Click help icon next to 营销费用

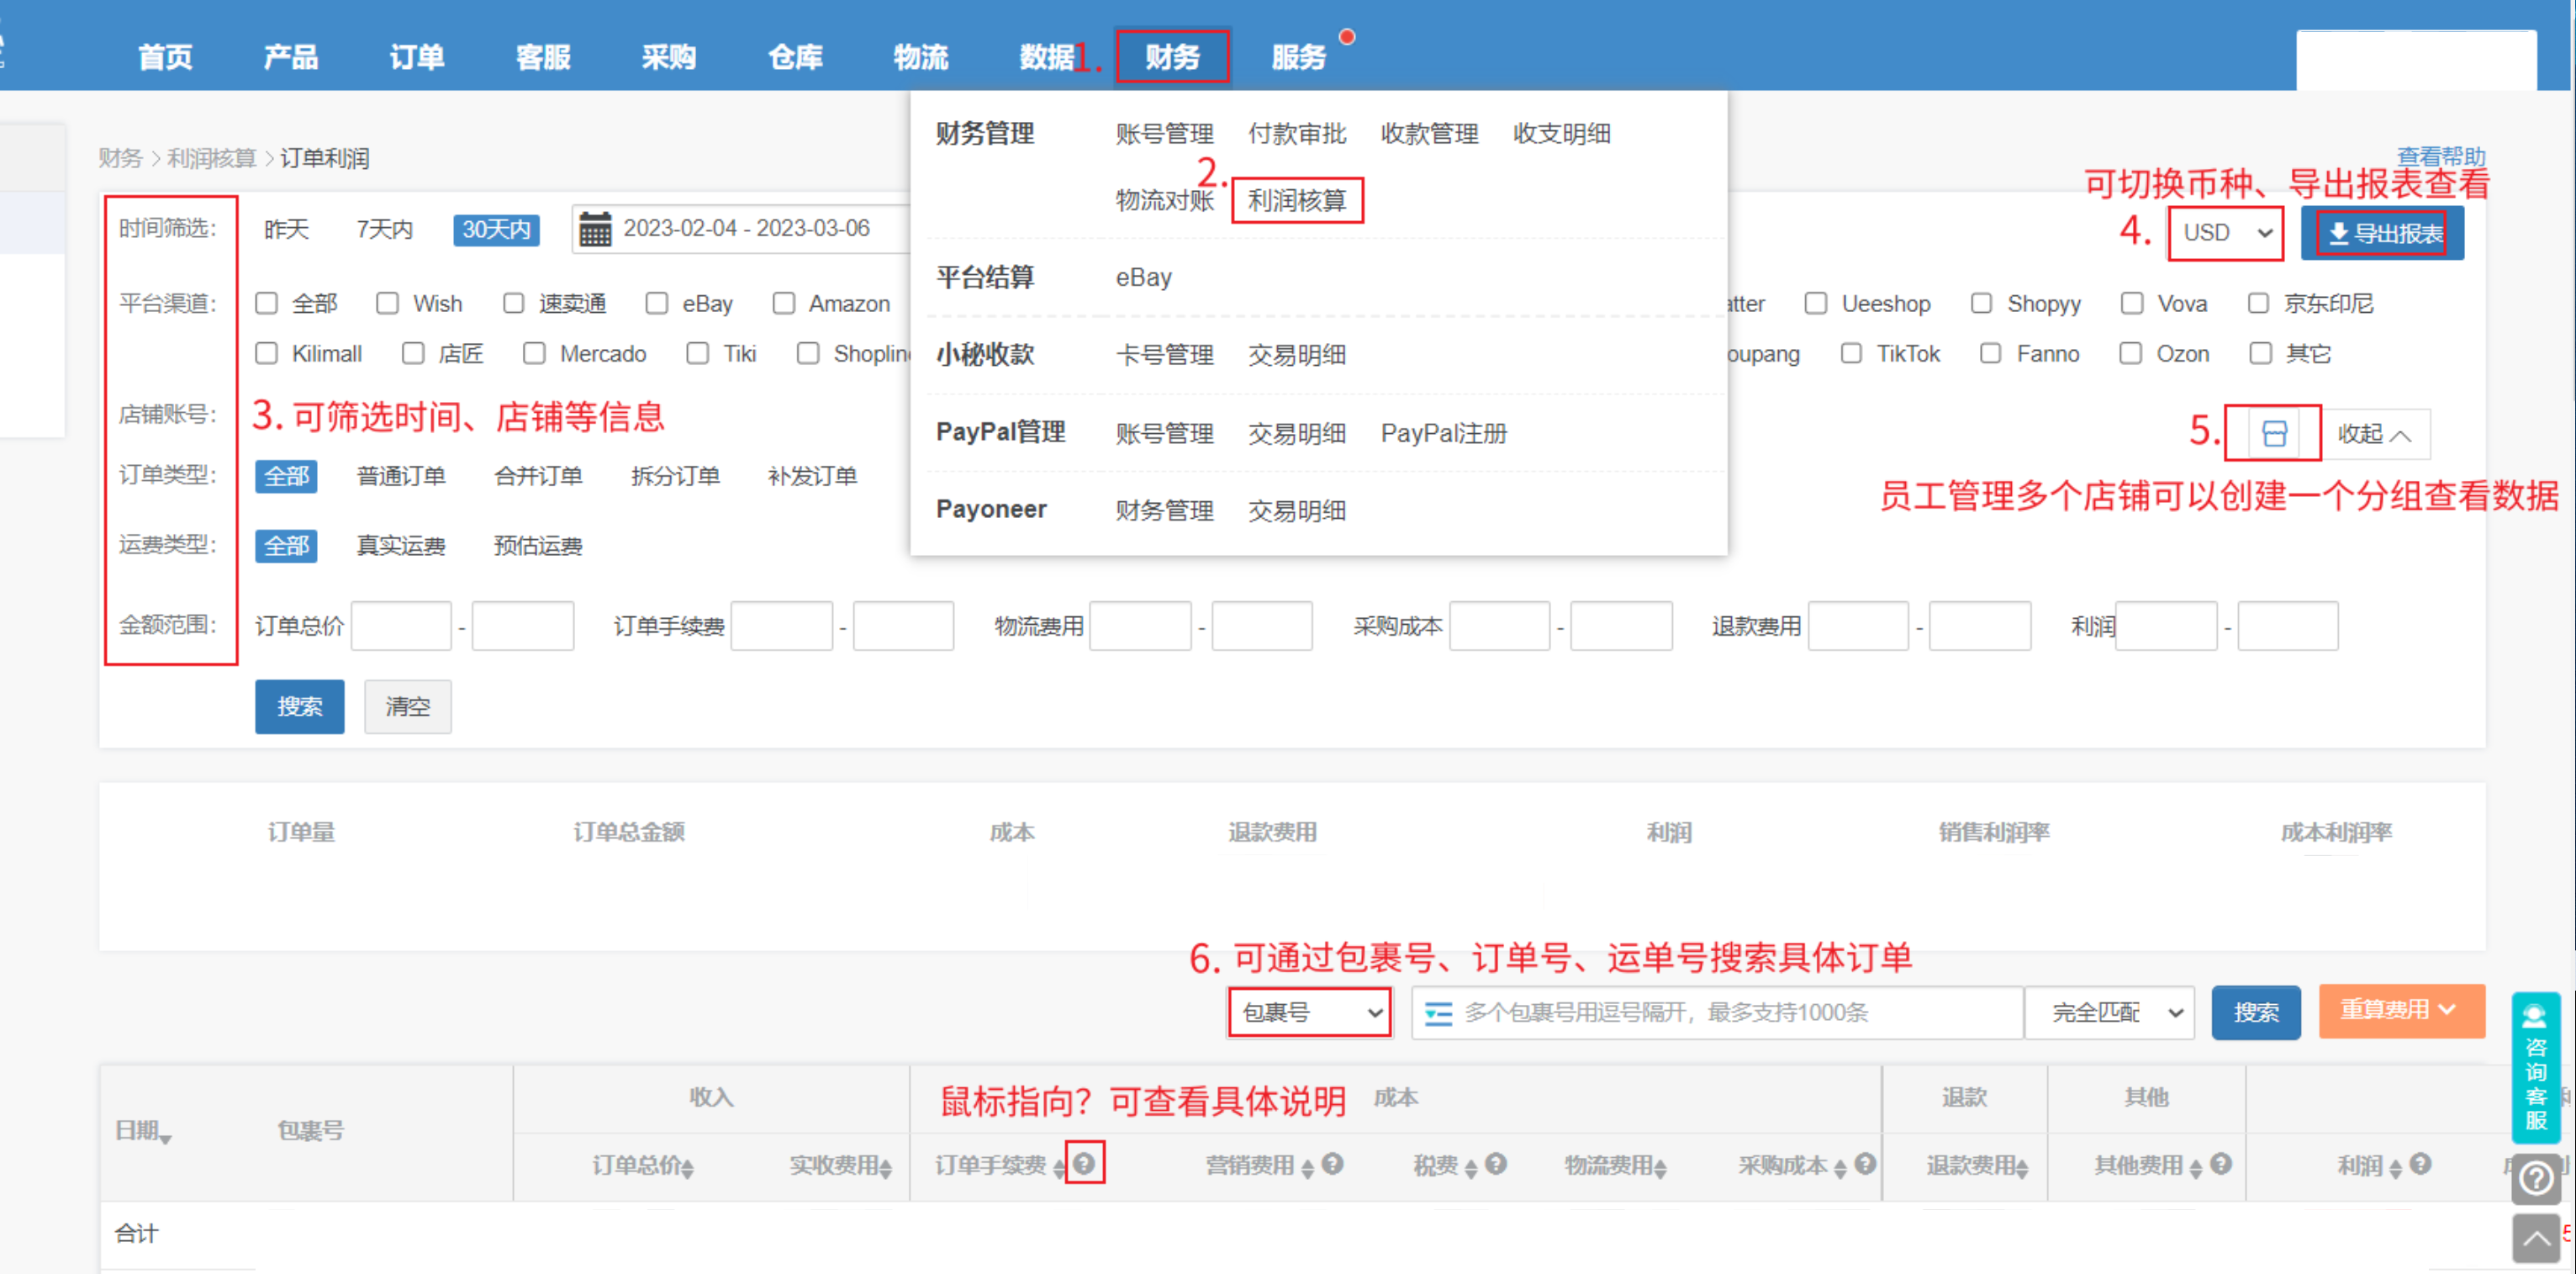(x=1332, y=1163)
